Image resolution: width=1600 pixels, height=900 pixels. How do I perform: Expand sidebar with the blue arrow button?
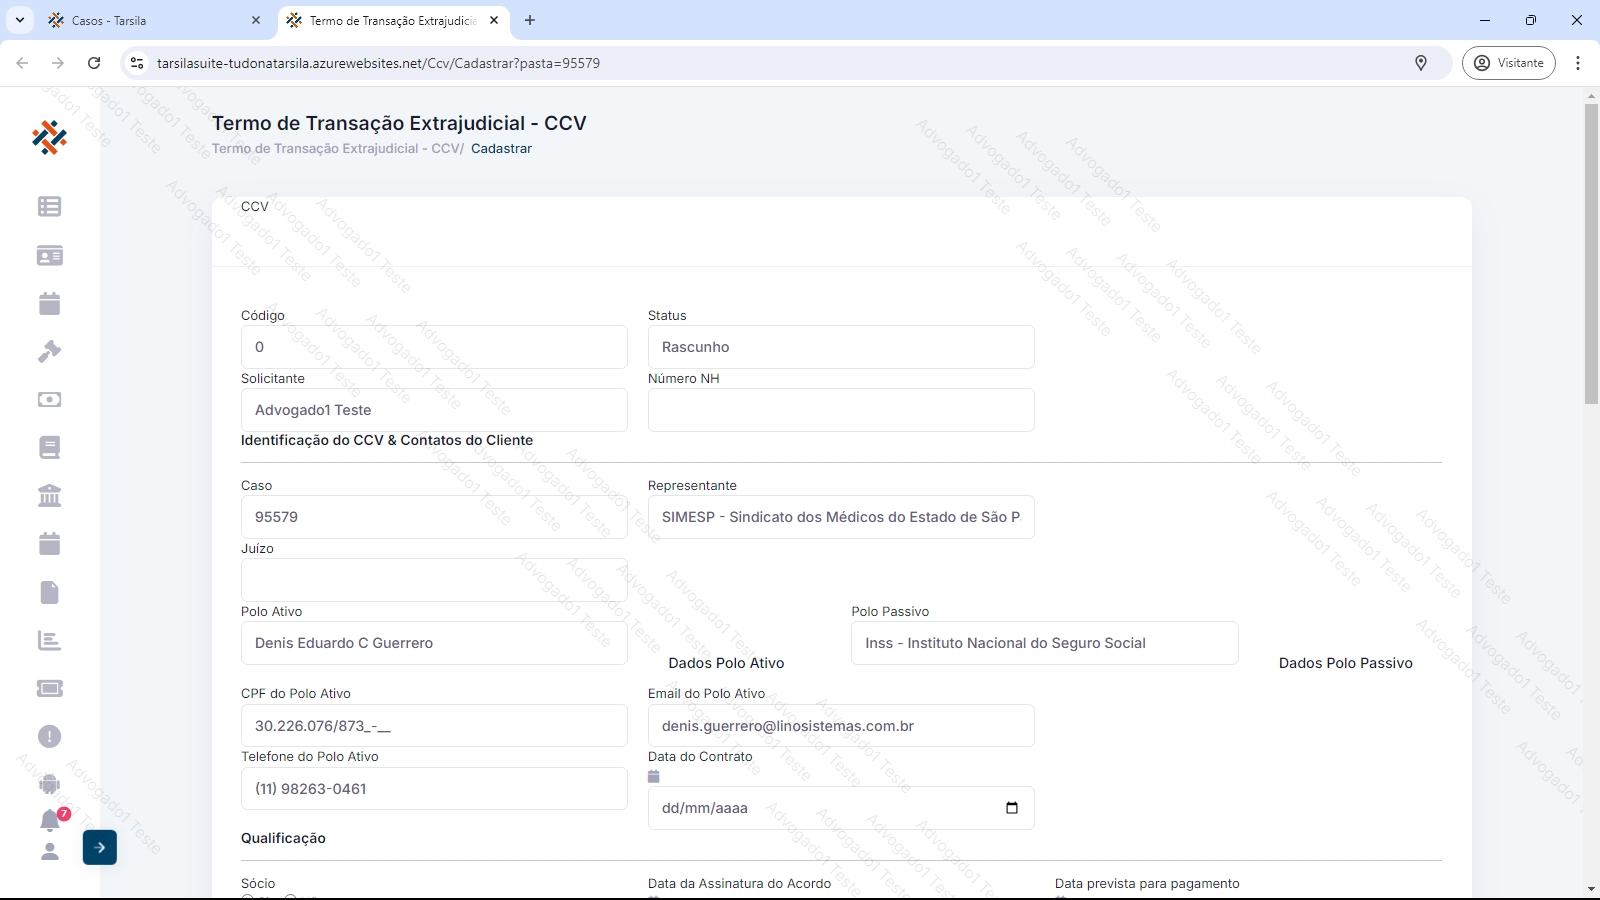[100, 848]
